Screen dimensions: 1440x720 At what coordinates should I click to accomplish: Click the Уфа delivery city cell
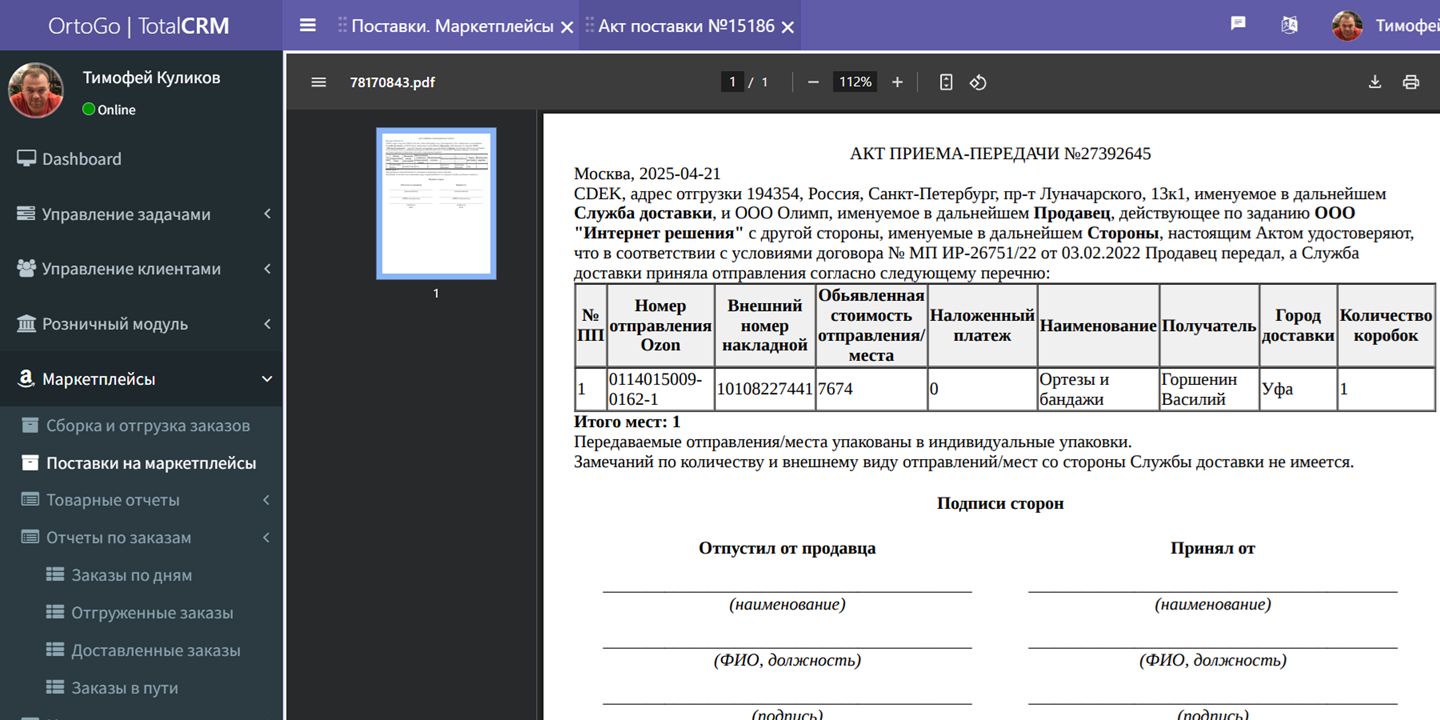[x=1298, y=389]
